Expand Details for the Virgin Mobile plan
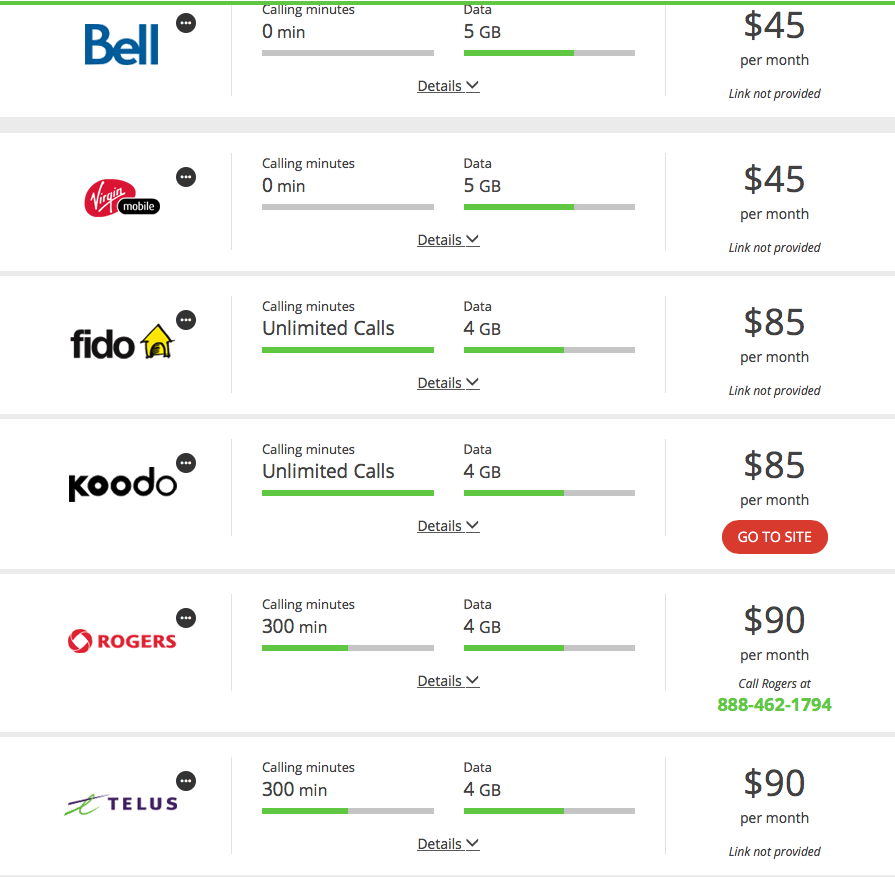 click(448, 240)
